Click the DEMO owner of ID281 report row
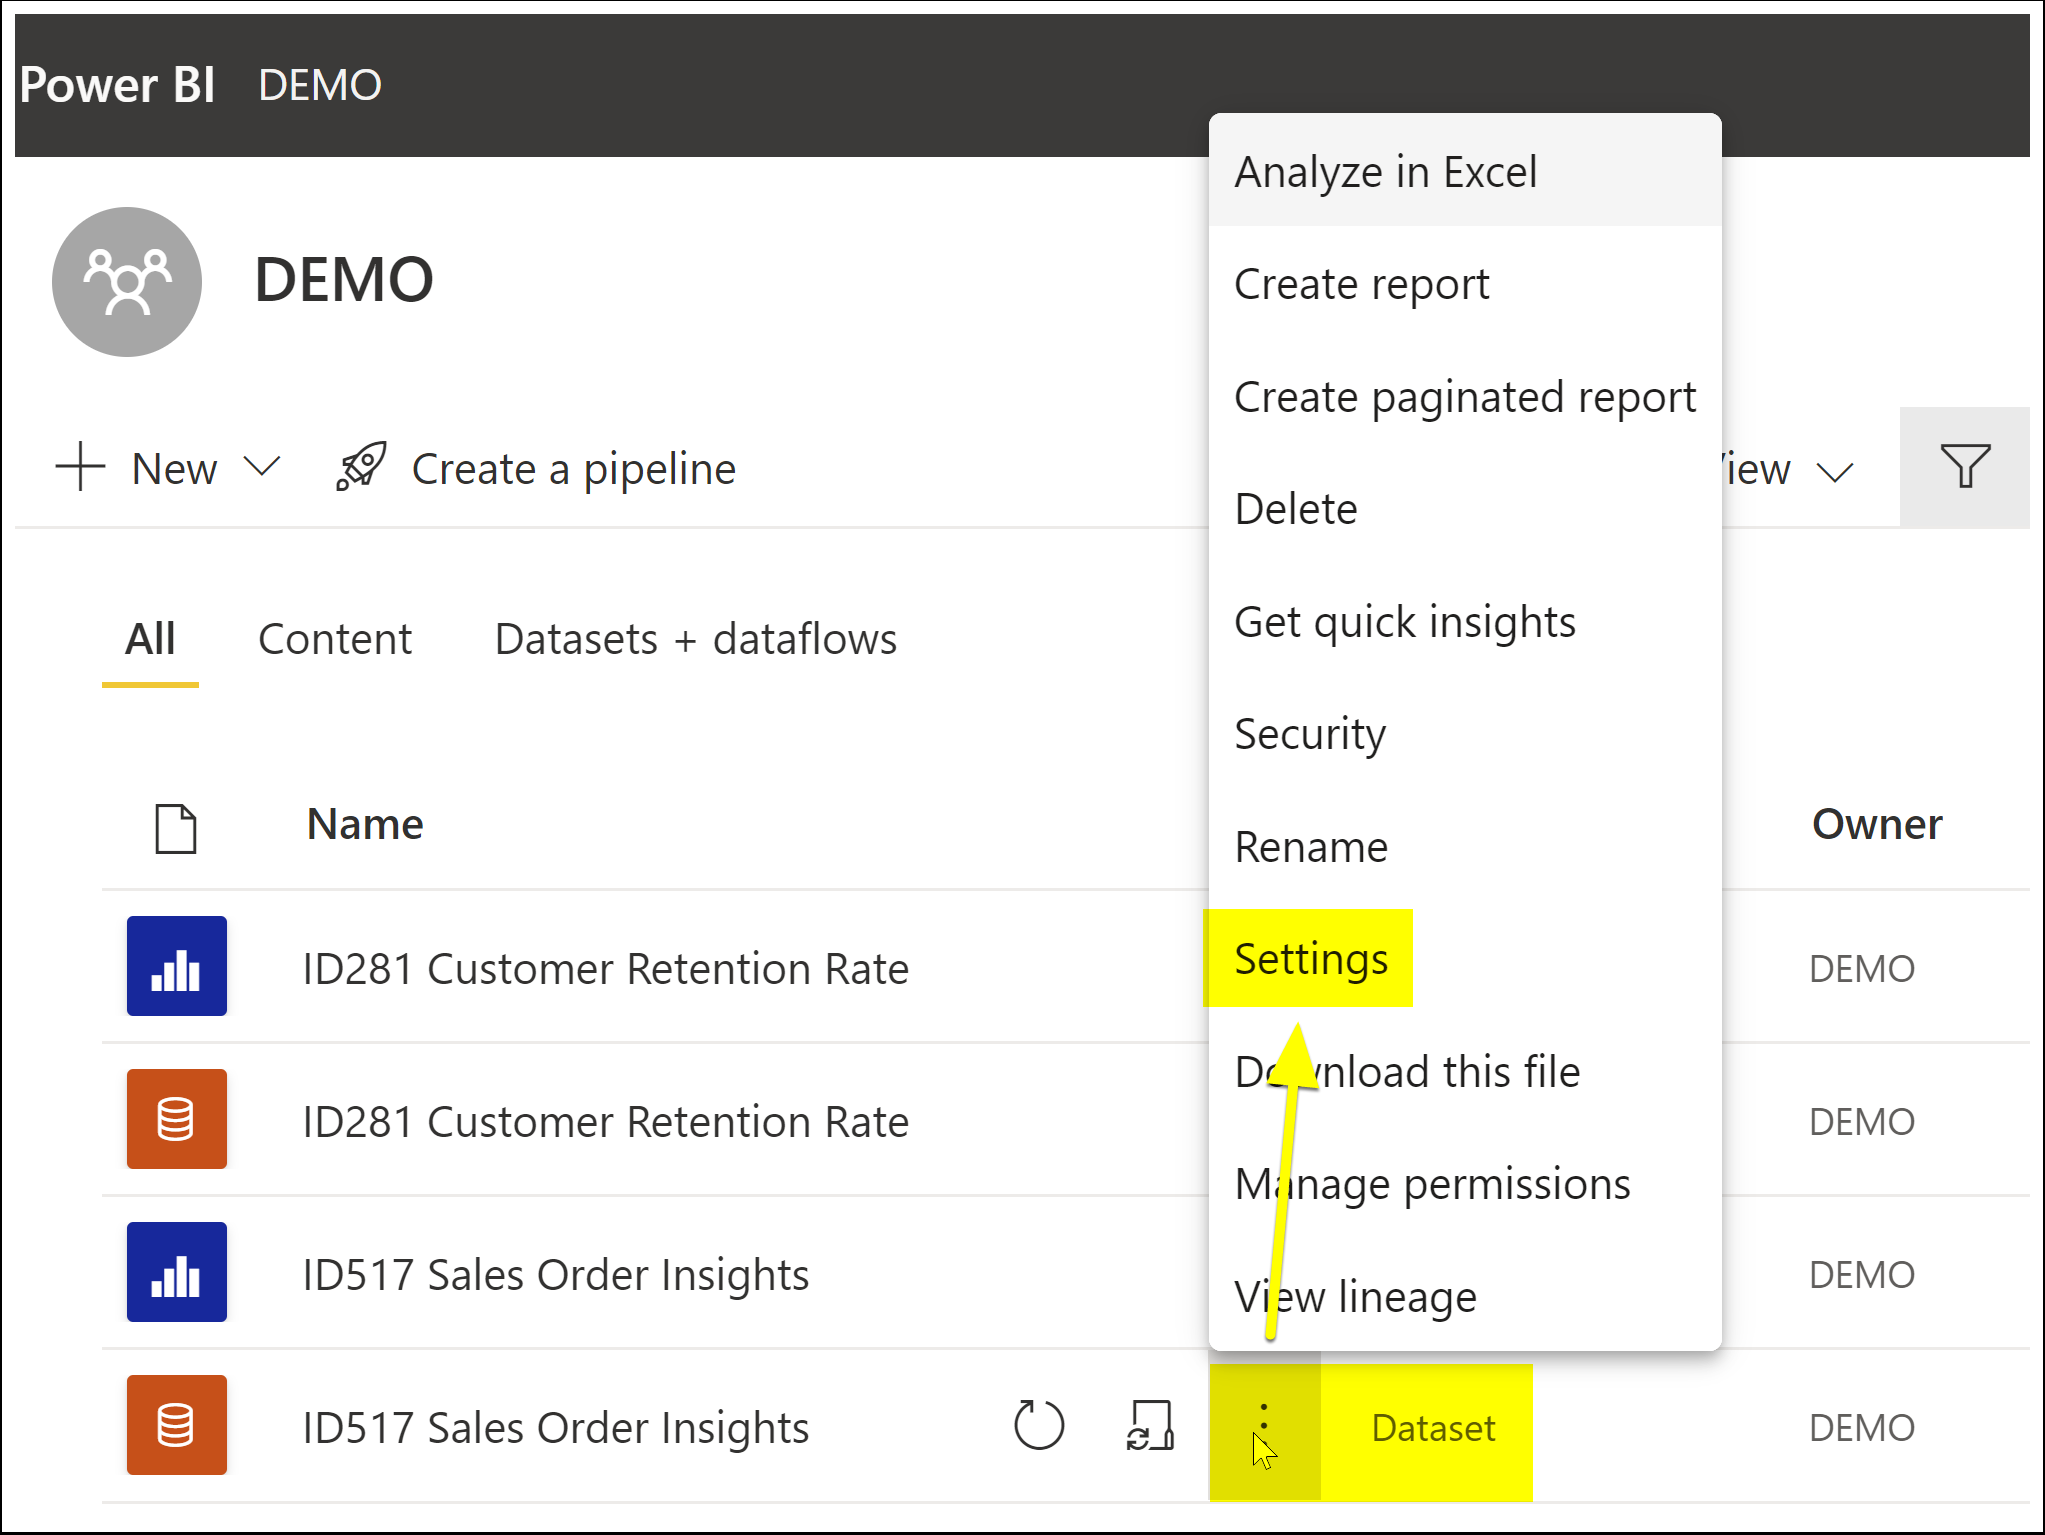Viewport: 2045px width, 1535px height. pos(1862,969)
